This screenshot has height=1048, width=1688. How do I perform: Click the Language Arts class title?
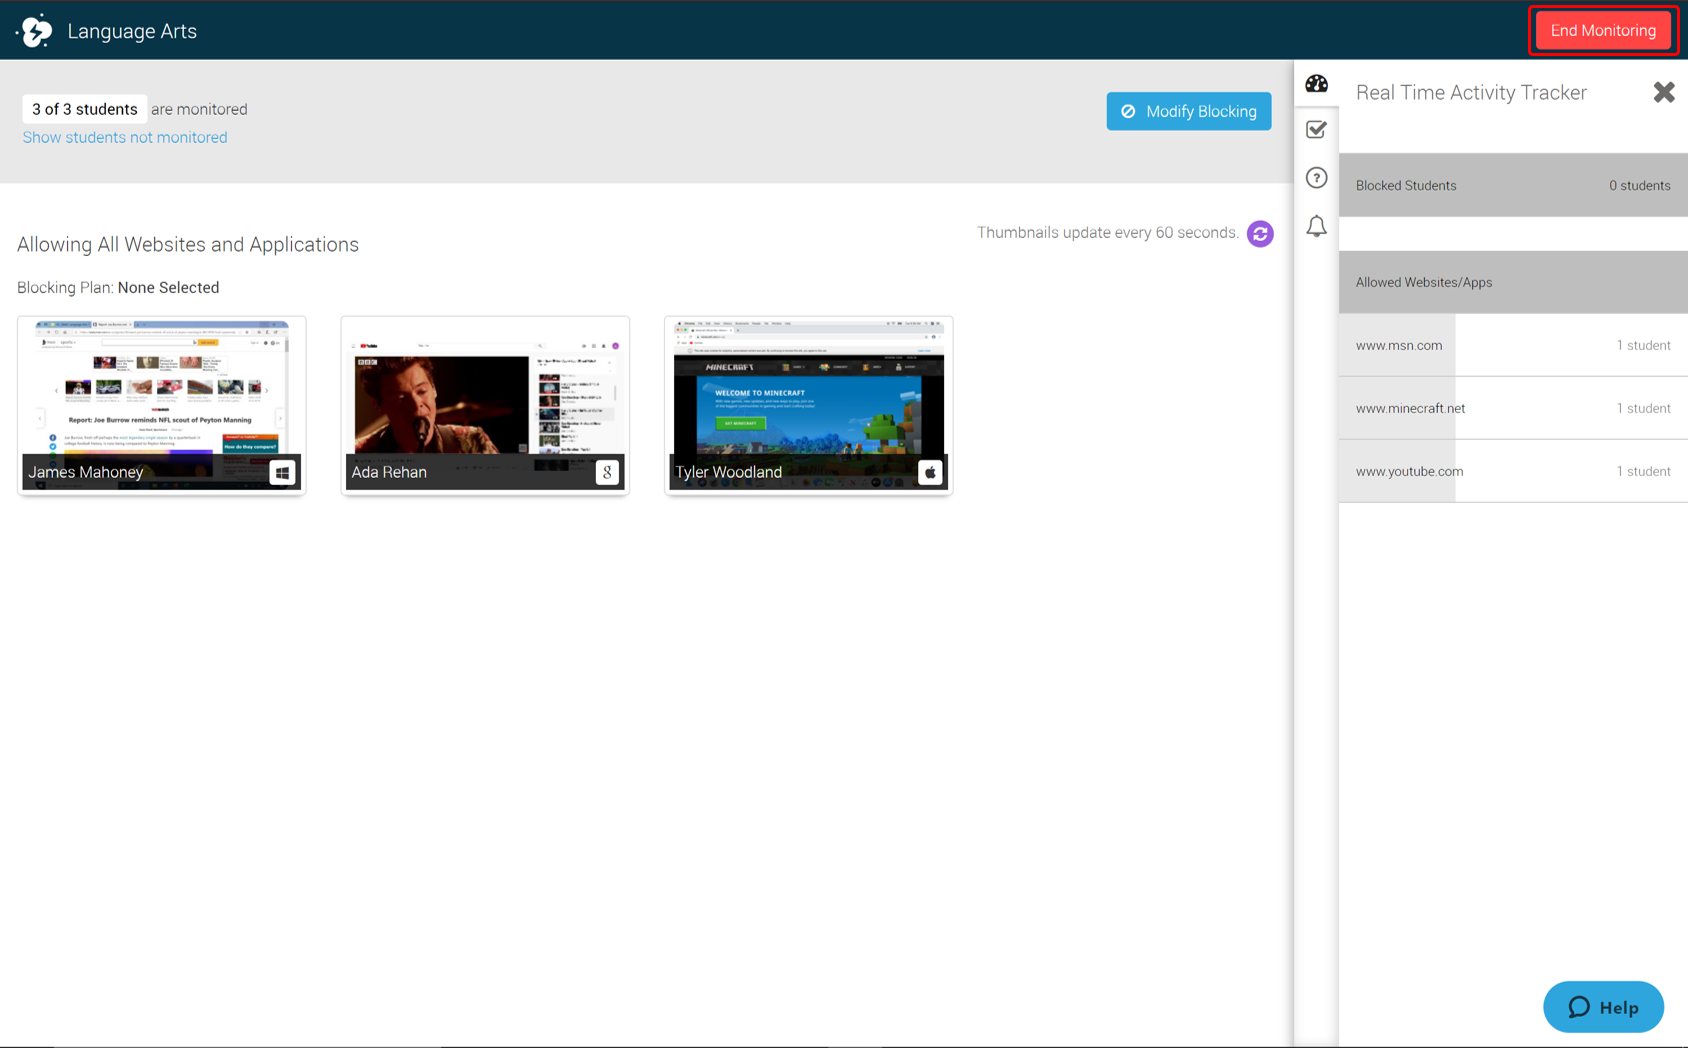[132, 31]
